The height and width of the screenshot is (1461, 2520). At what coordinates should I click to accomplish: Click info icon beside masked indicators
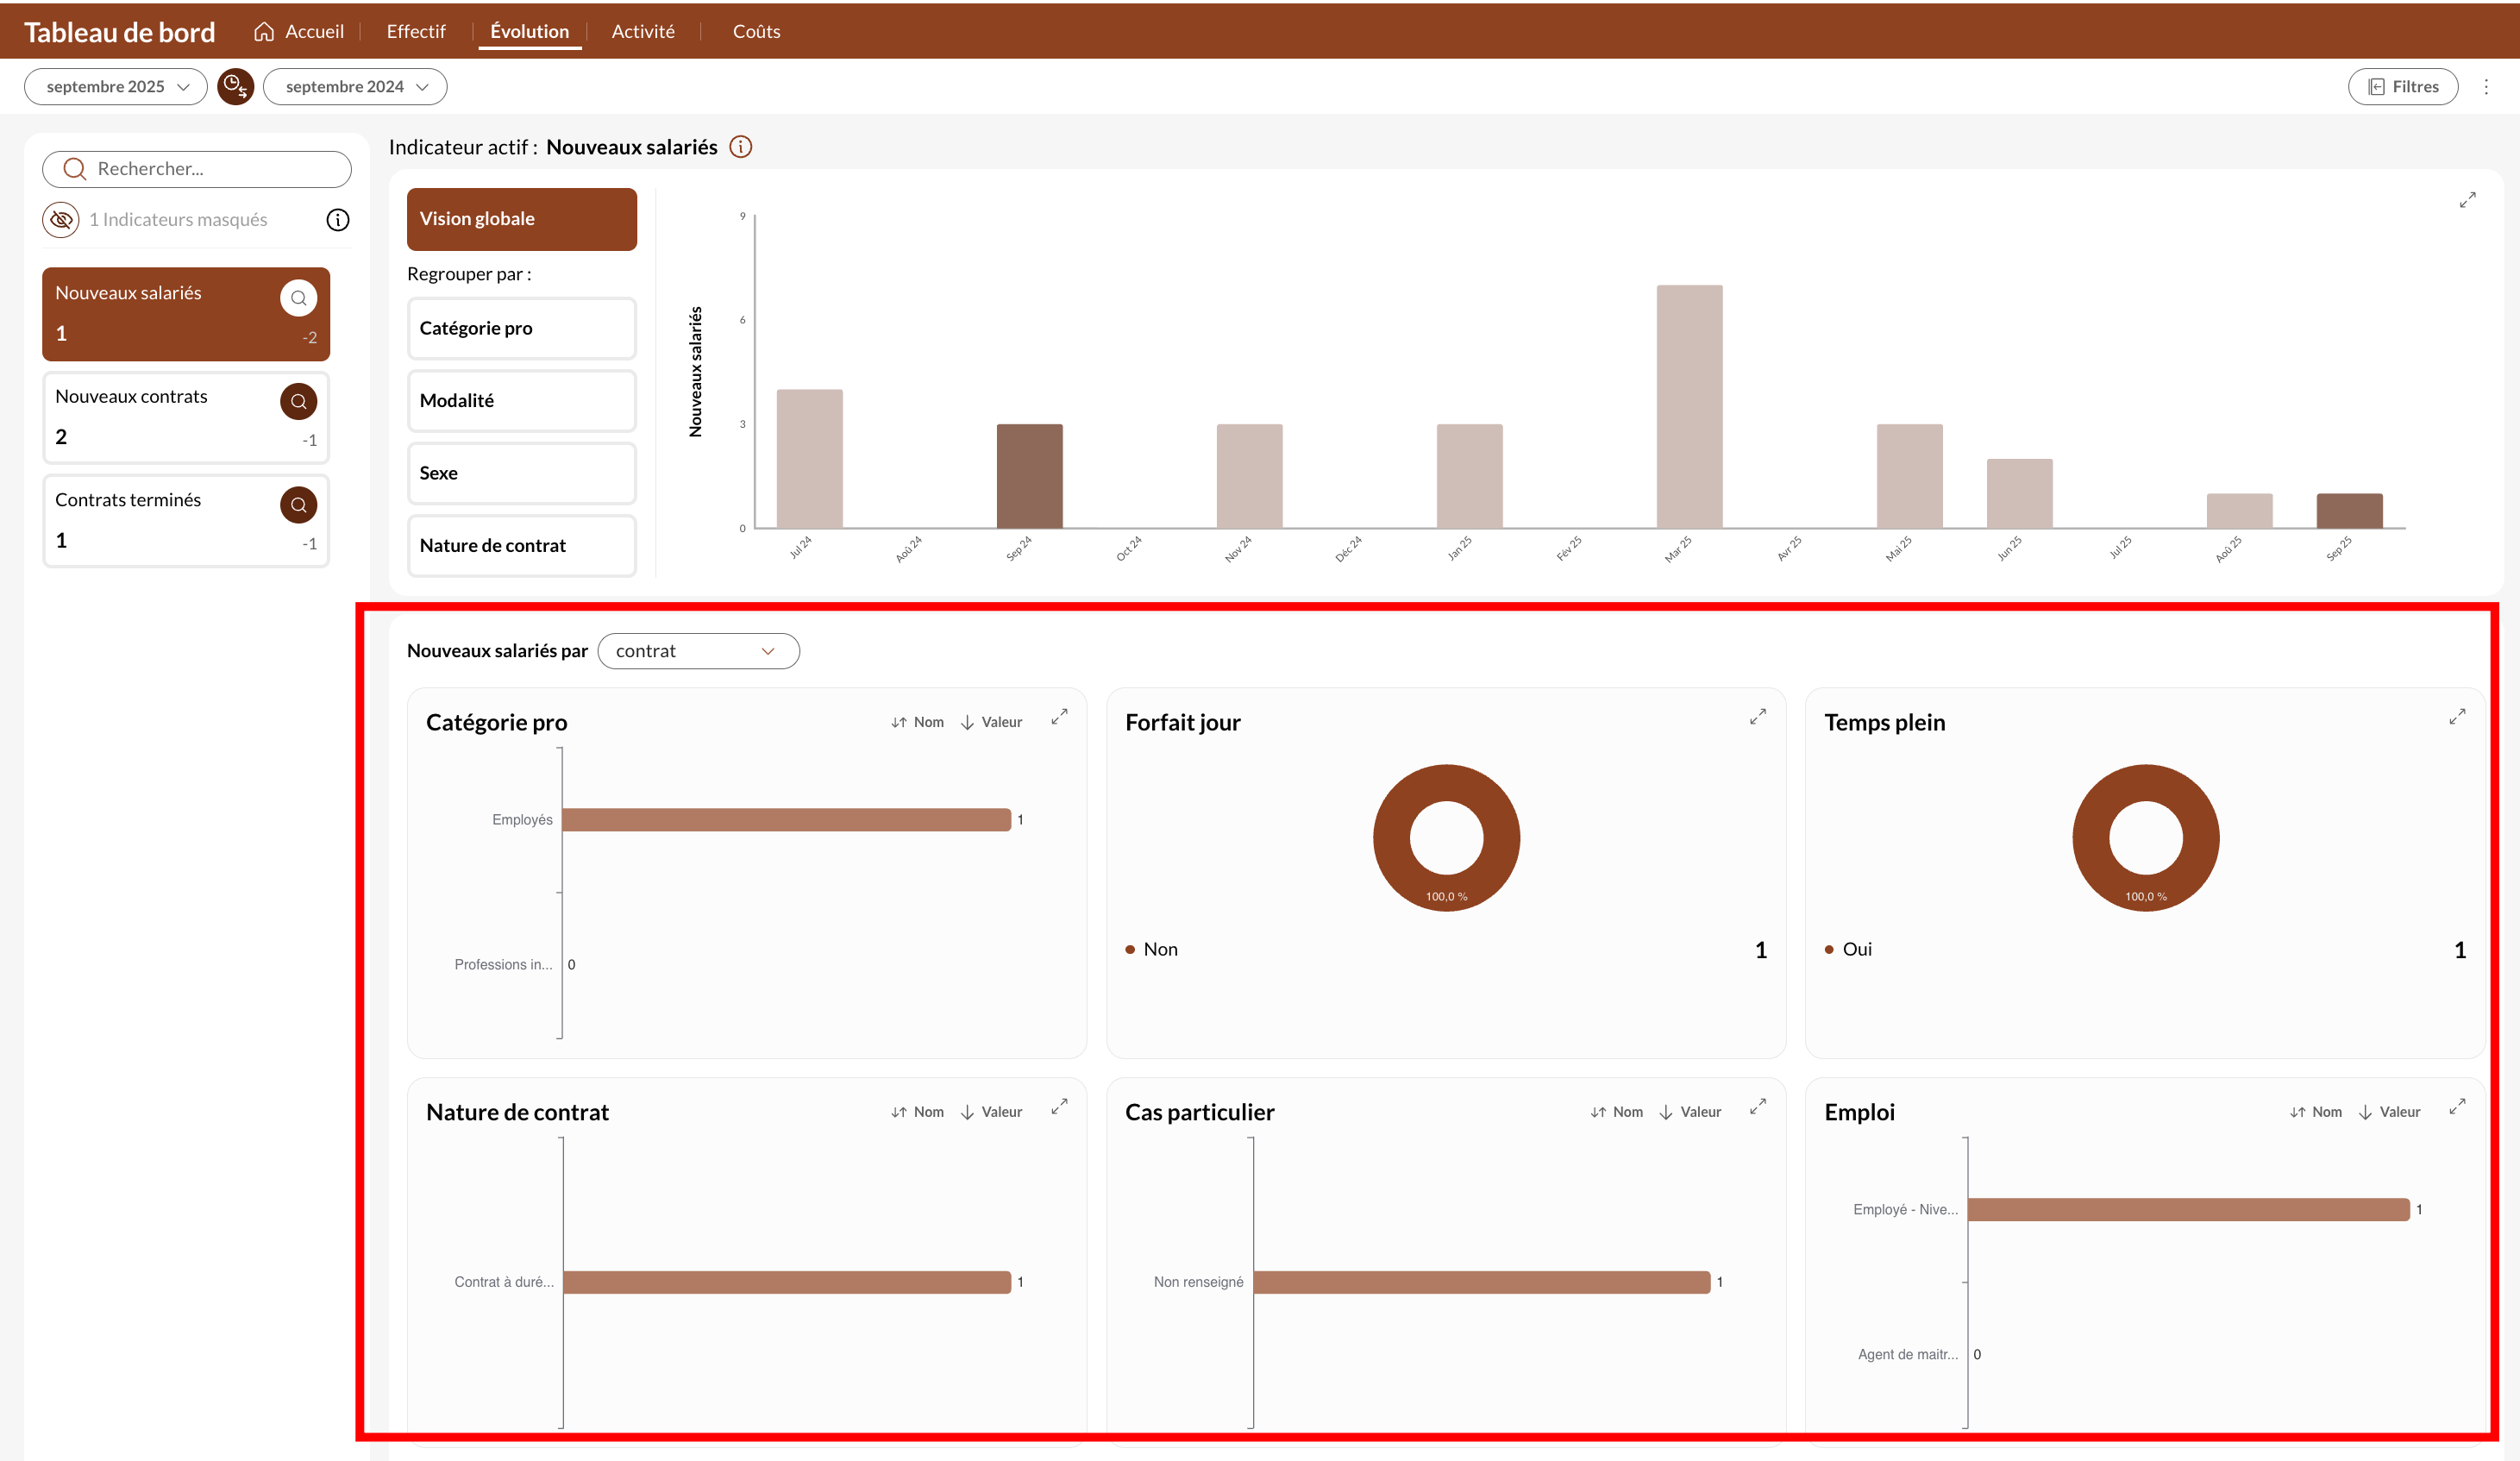(x=338, y=220)
